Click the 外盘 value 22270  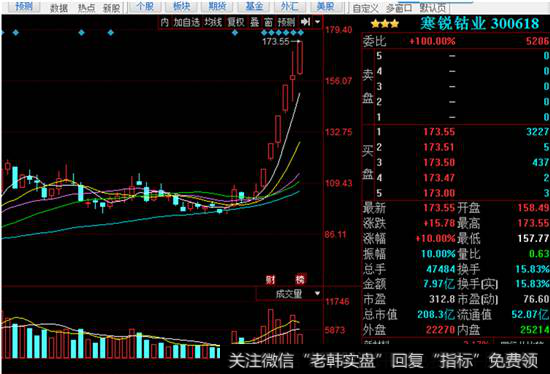coord(441,330)
